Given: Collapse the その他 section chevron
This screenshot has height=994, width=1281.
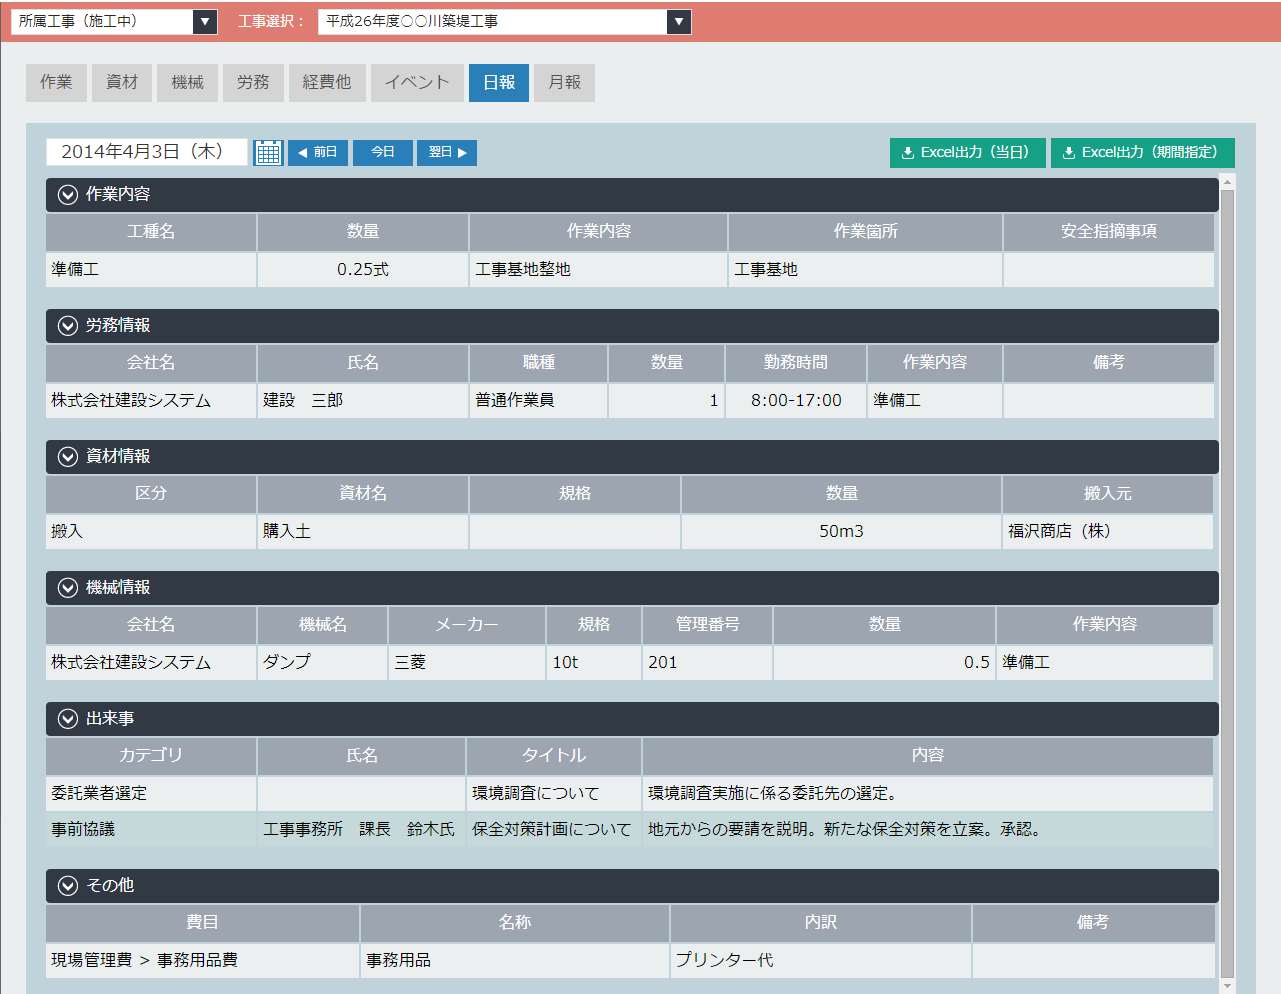Looking at the screenshot, I should [68, 886].
